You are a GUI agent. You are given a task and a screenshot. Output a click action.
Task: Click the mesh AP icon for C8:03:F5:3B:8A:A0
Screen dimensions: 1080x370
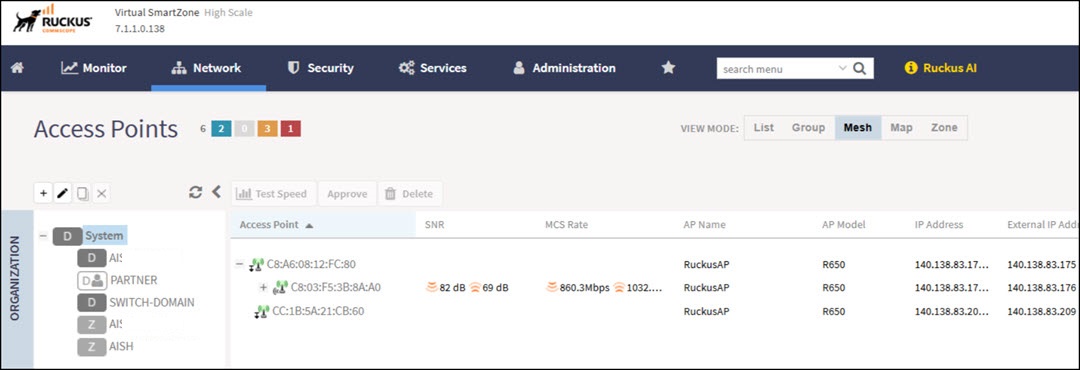(x=280, y=287)
